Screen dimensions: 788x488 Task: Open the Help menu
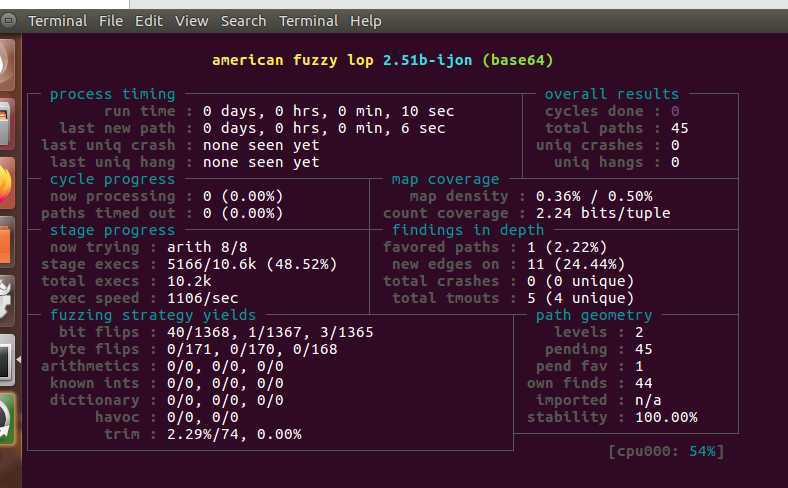(366, 21)
